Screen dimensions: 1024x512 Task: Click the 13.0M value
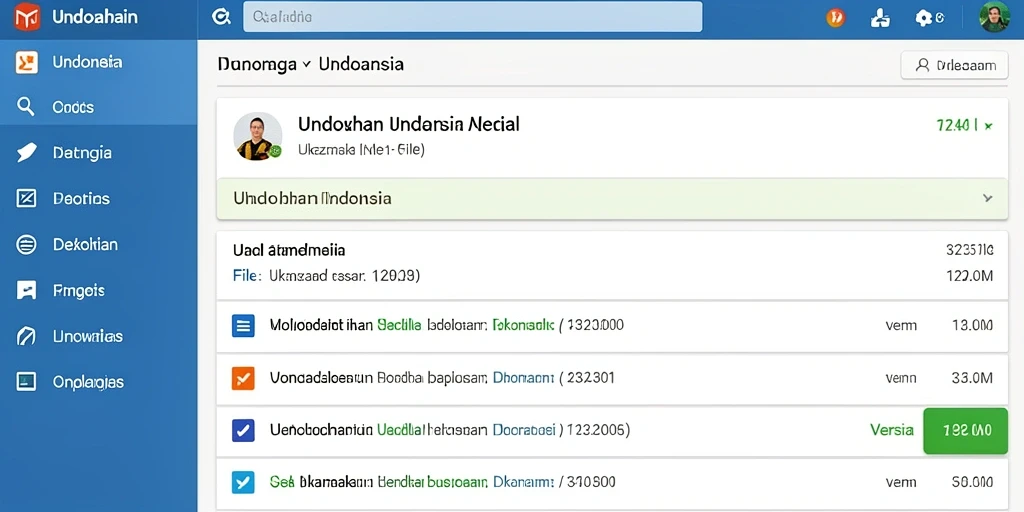pos(973,325)
